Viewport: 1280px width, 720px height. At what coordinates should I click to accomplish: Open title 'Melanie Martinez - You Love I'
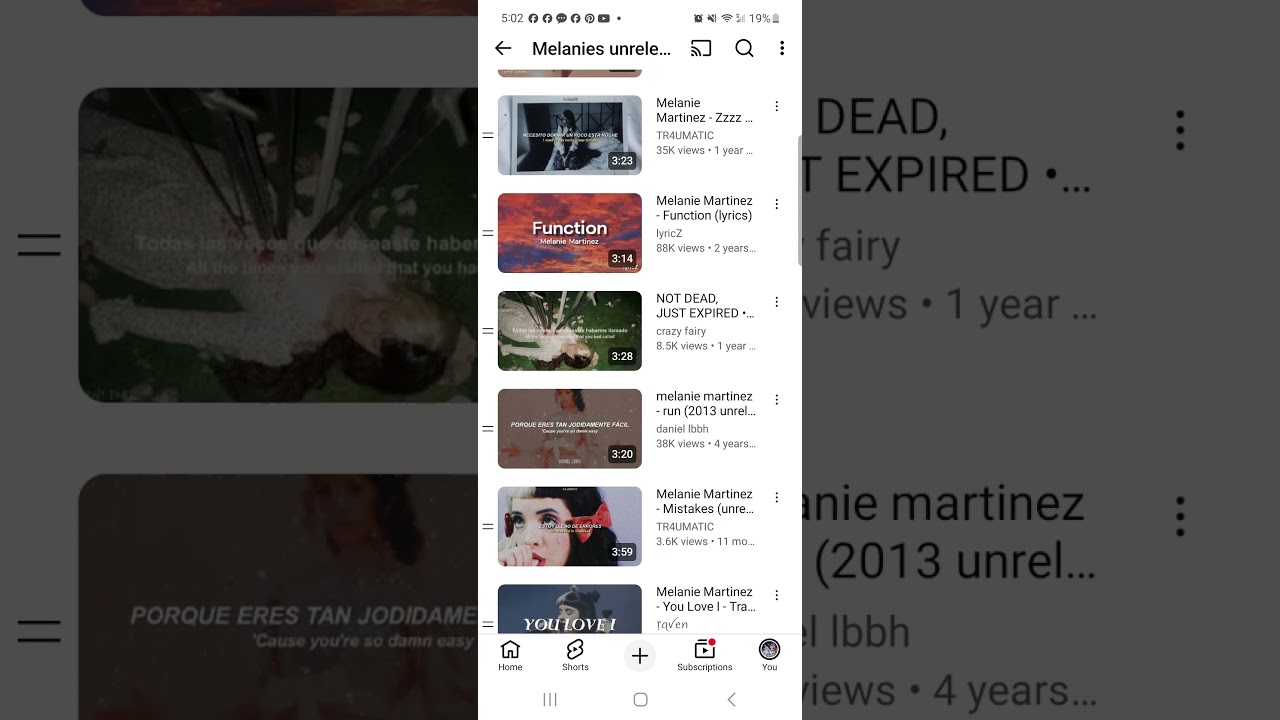(x=706, y=600)
